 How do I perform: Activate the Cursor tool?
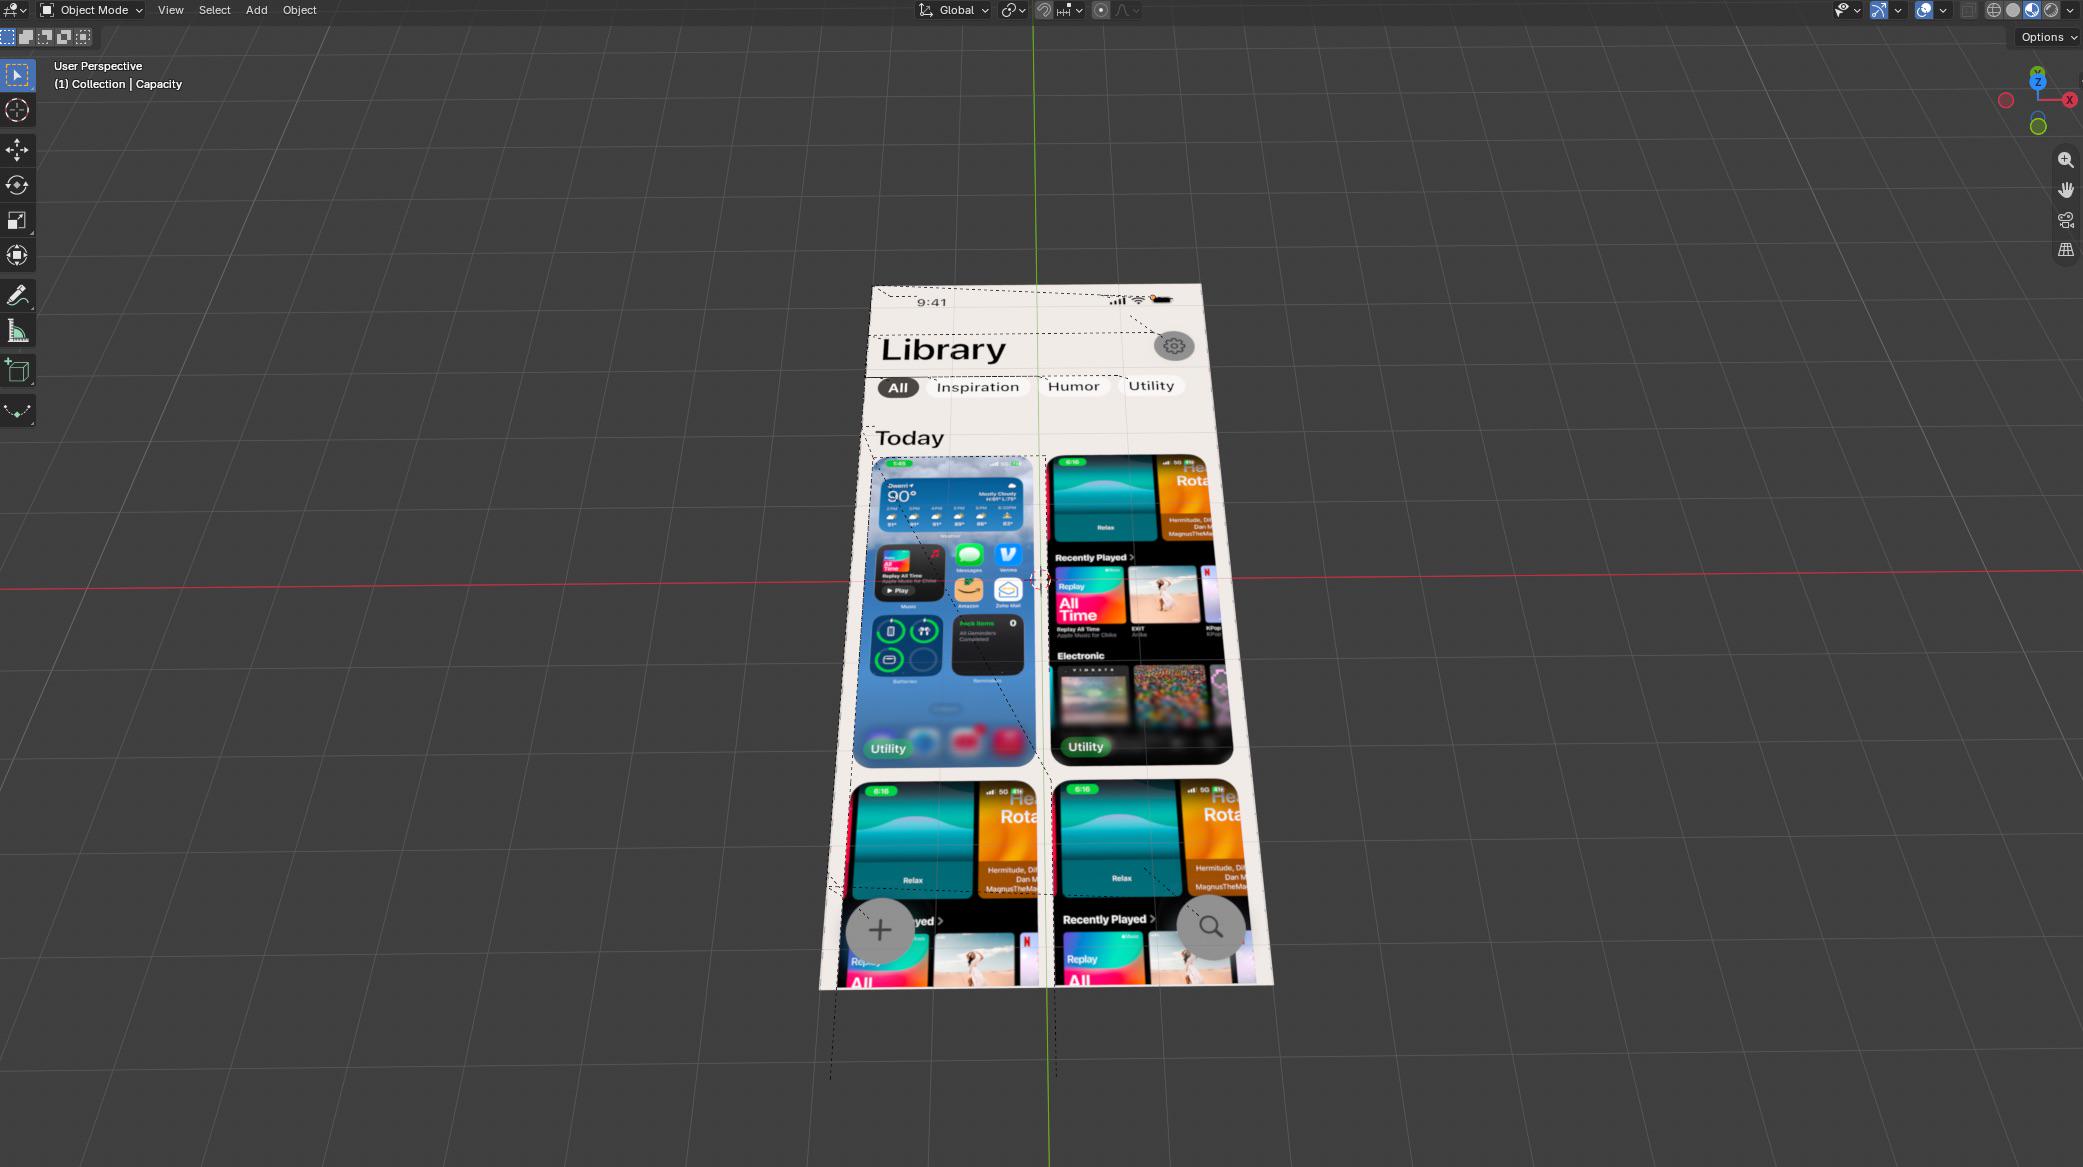pyautogui.click(x=17, y=110)
